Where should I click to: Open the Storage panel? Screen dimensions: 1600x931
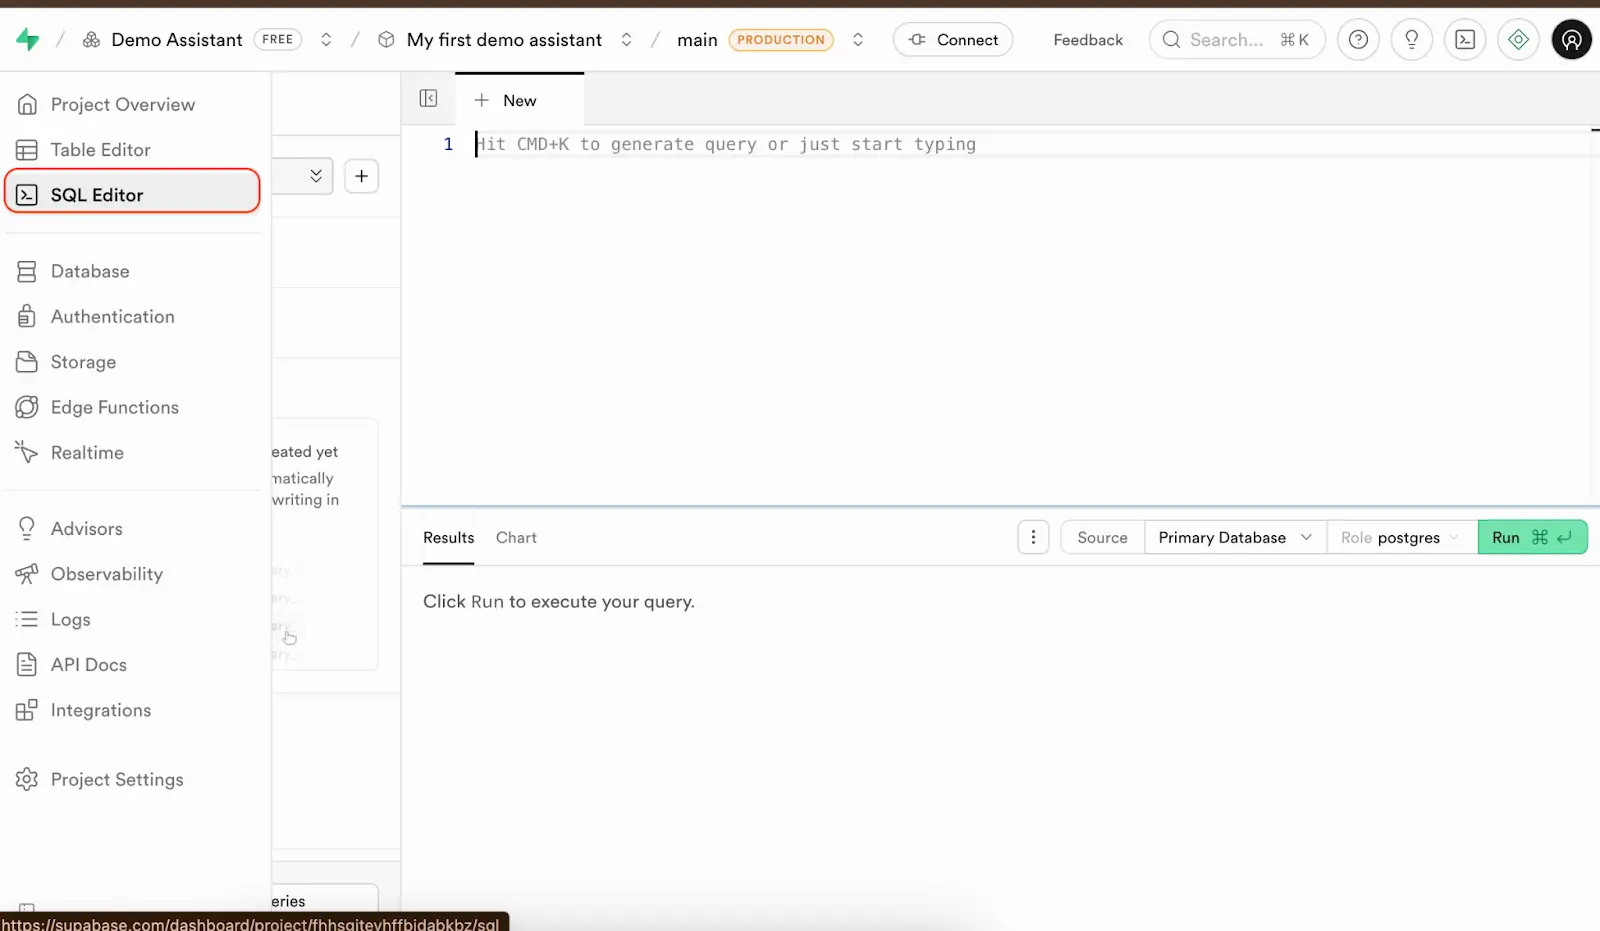84,362
